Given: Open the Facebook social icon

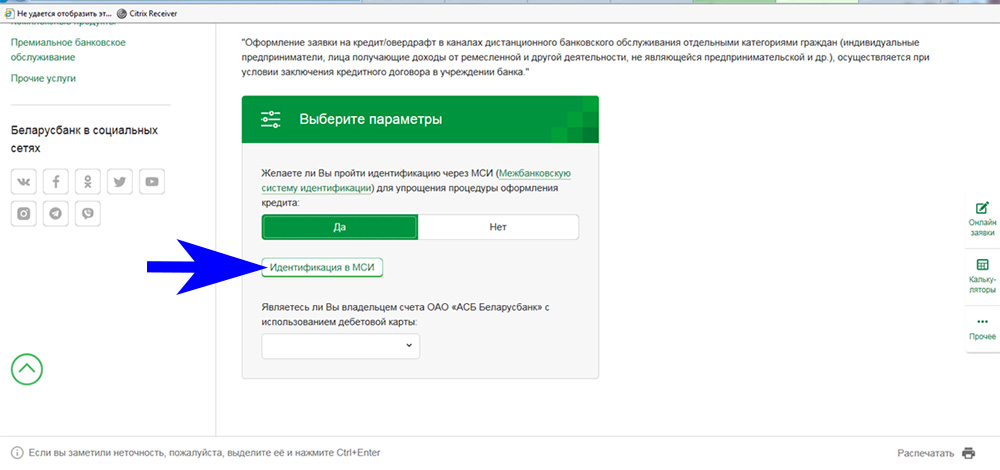Looking at the screenshot, I should (x=55, y=182).
